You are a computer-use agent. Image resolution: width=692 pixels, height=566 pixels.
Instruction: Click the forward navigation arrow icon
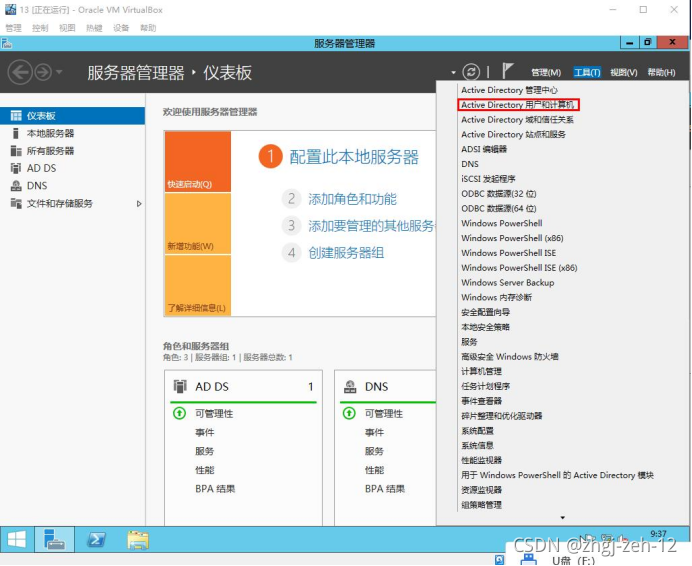[x=43, y=72]
